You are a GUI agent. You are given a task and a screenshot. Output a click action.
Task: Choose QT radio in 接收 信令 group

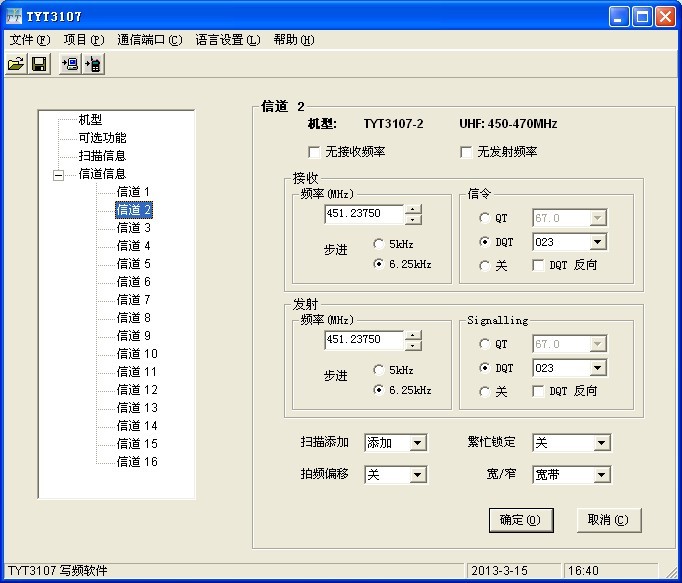(485, 218)
